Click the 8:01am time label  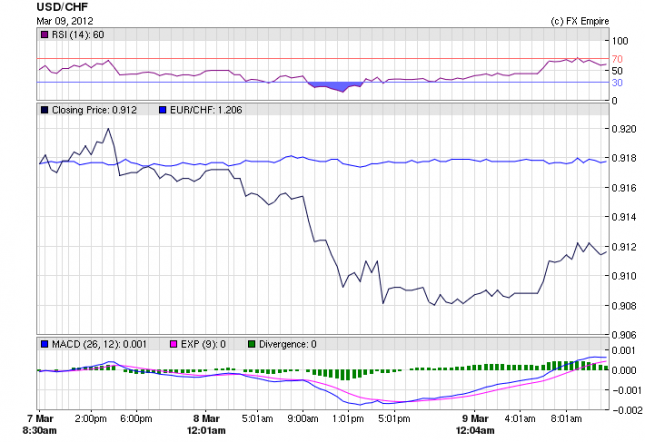coord(566,419)
